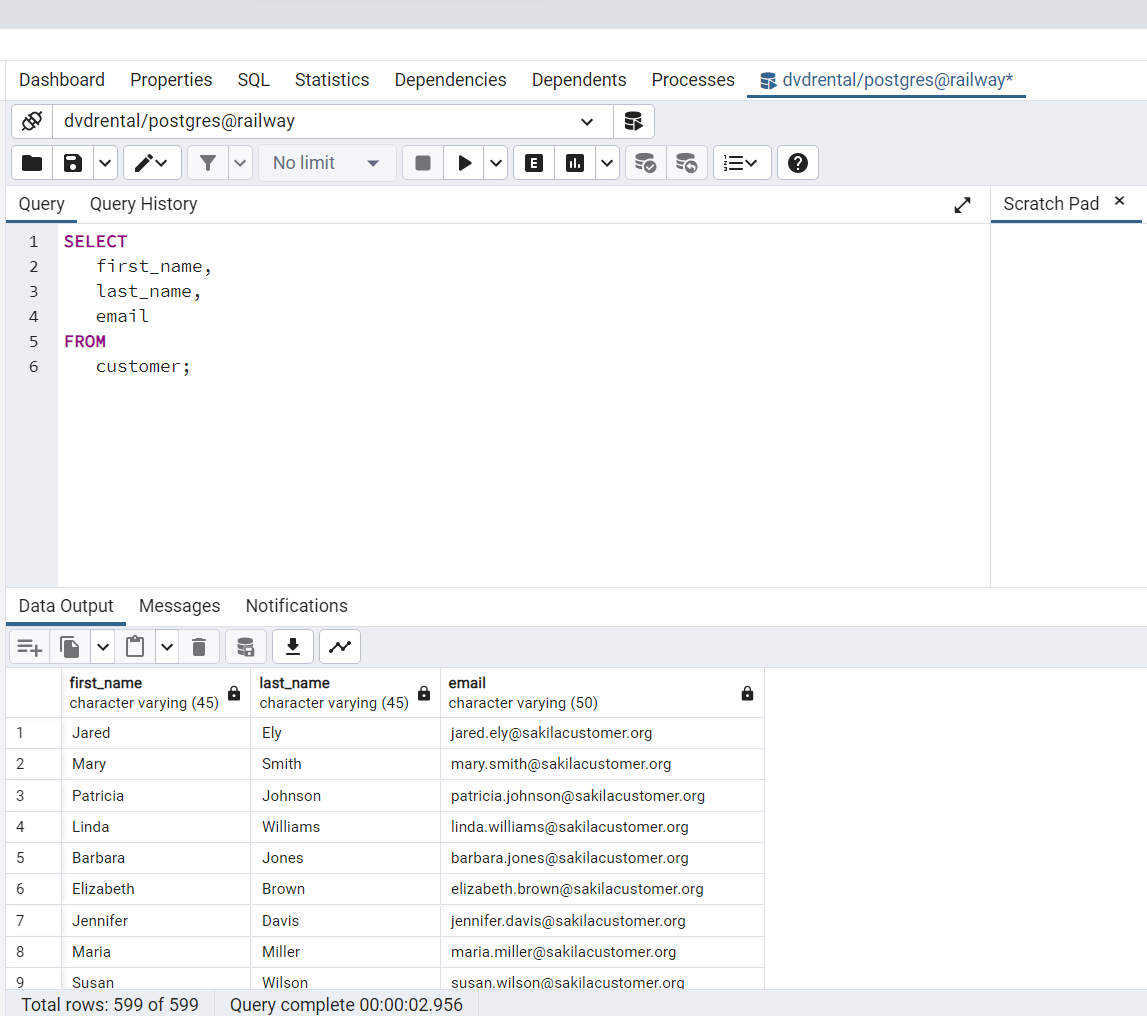Close the Scratch Pad panel
Viewport: 1147px width, 1016px height.
click(x=1119, y=200)
